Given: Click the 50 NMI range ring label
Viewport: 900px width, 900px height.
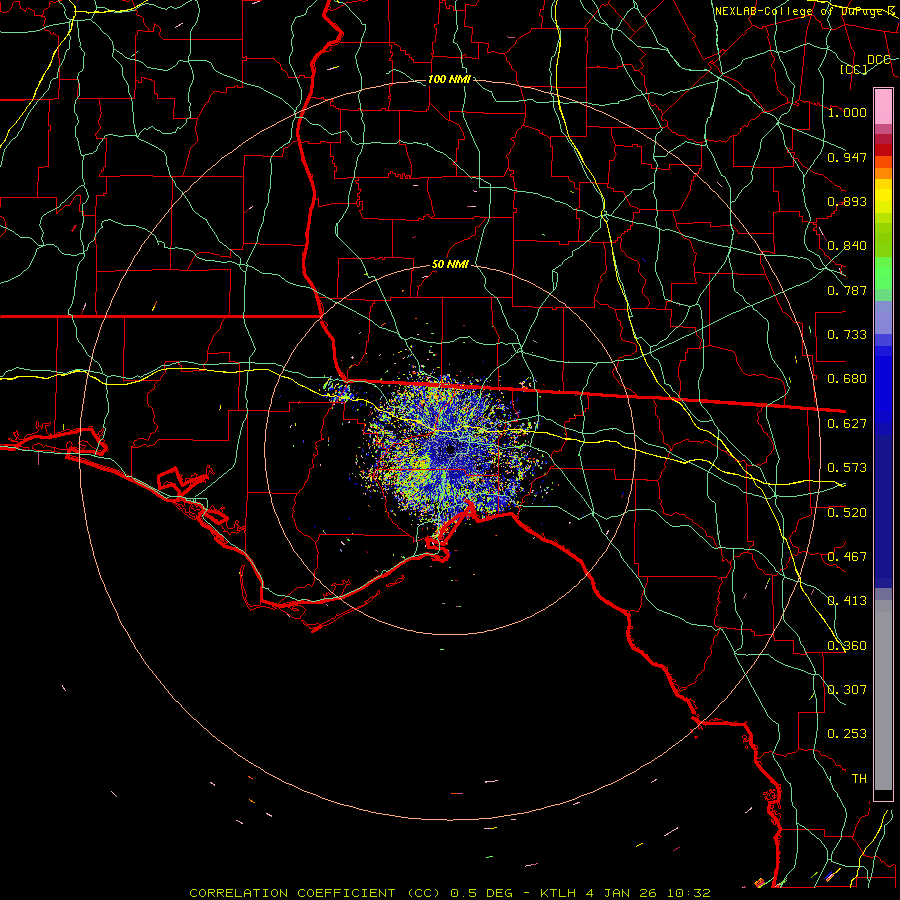Looking at the screenshot, I should [x=450, y=265].
